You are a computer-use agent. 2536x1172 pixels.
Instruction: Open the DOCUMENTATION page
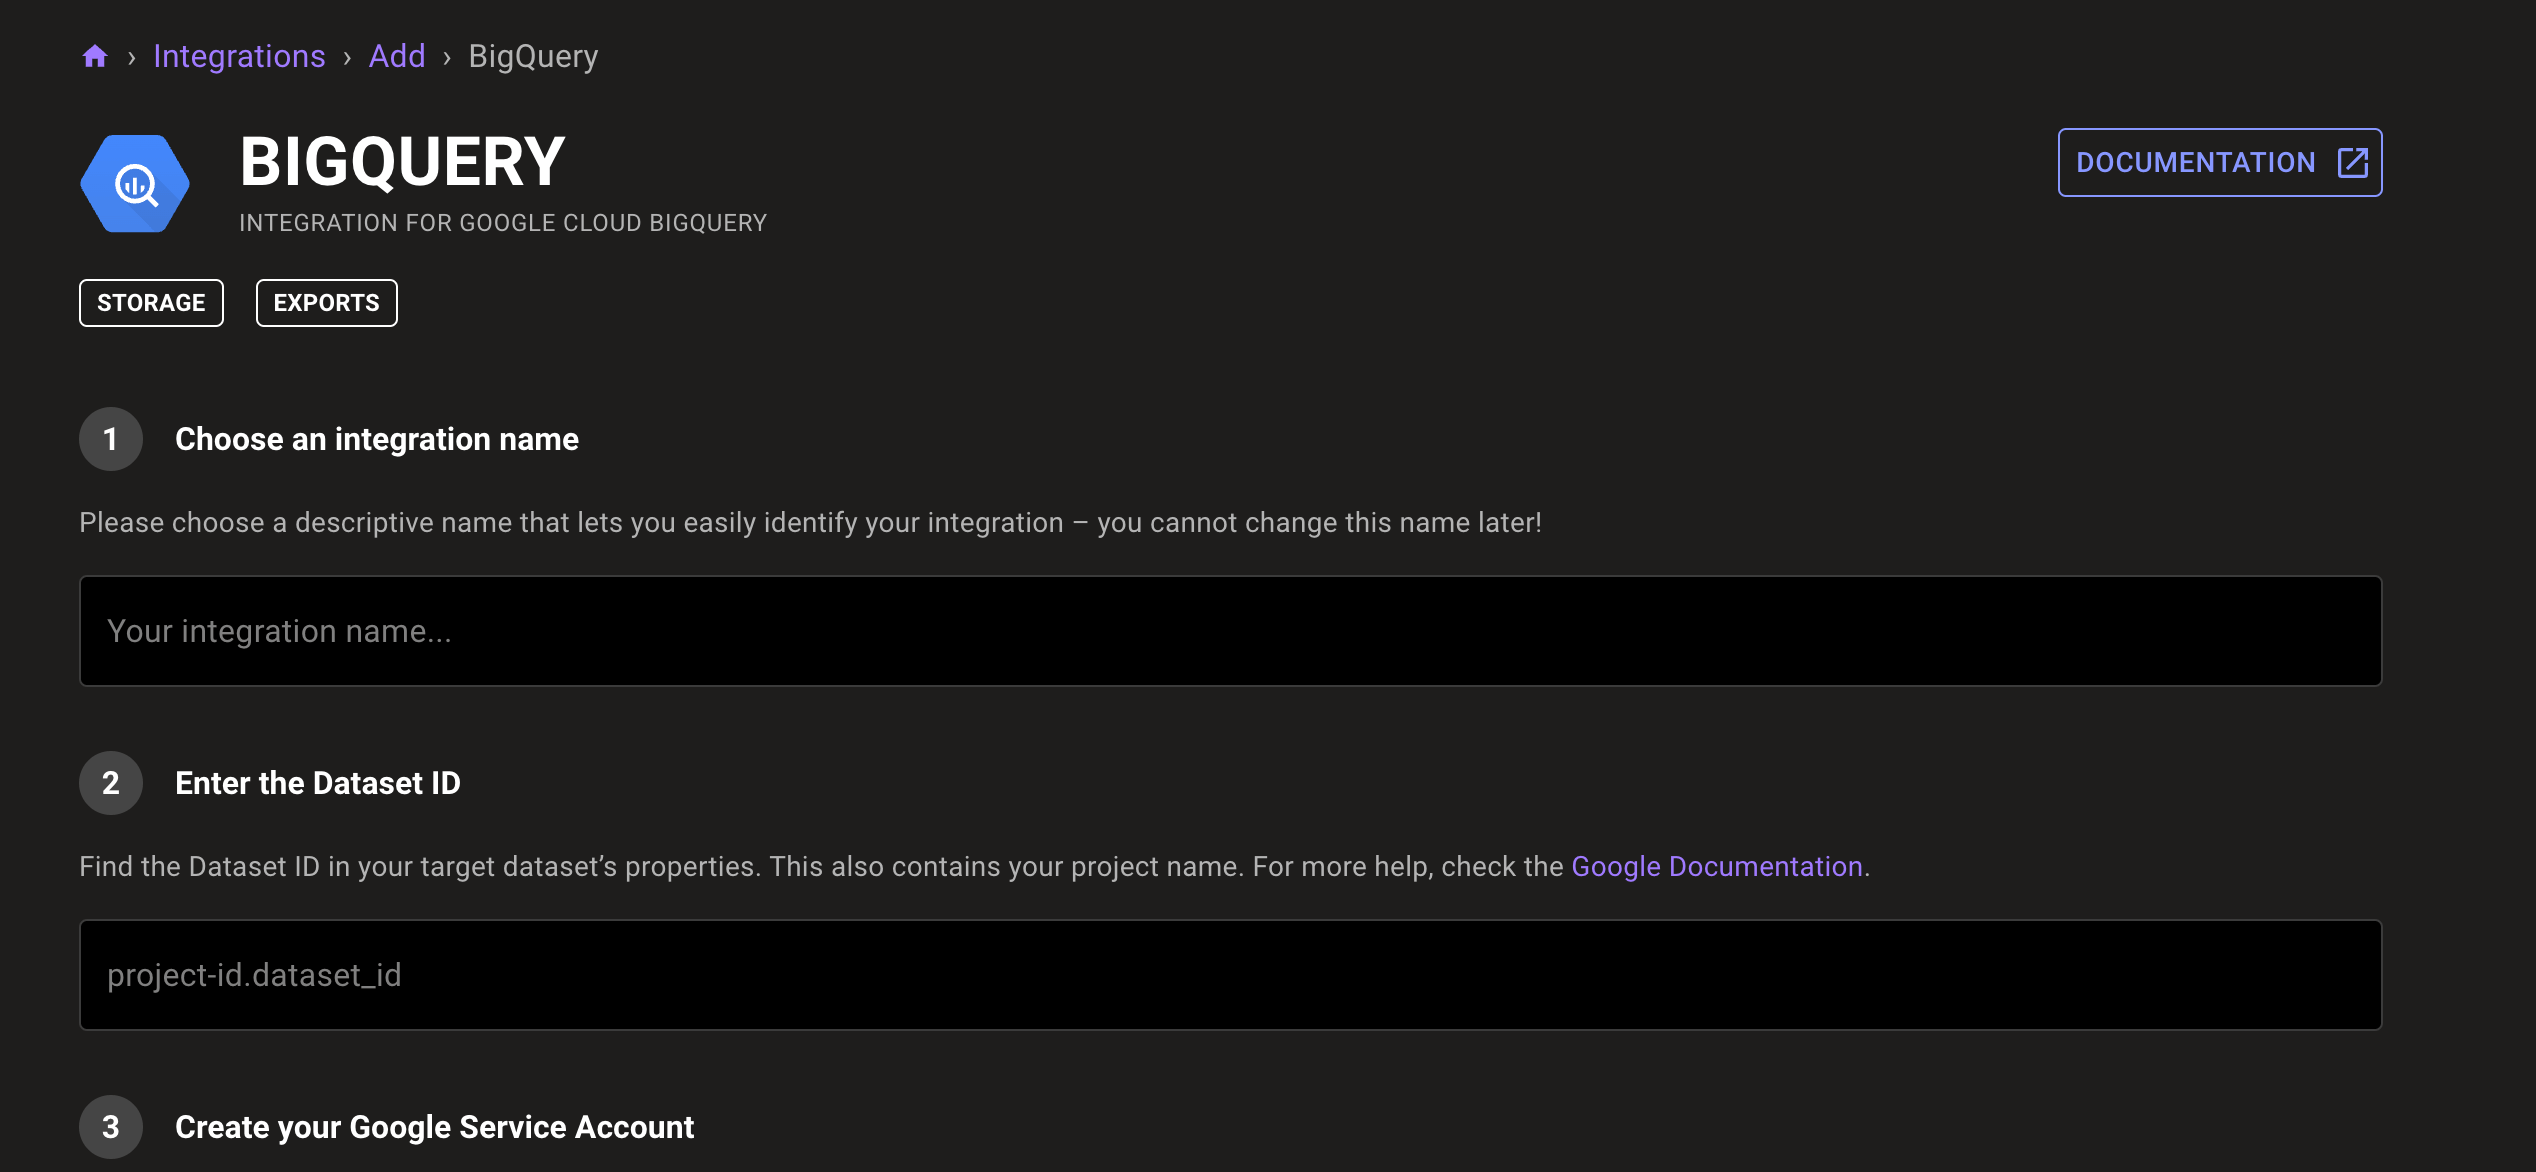[x=2219, y=162]
